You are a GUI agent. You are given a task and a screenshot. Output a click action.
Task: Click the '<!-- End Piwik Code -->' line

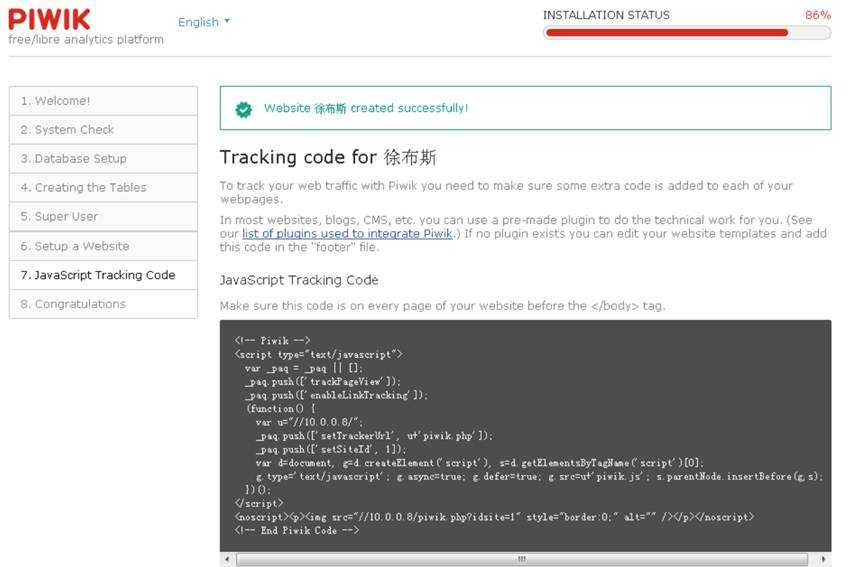(296, 531)
